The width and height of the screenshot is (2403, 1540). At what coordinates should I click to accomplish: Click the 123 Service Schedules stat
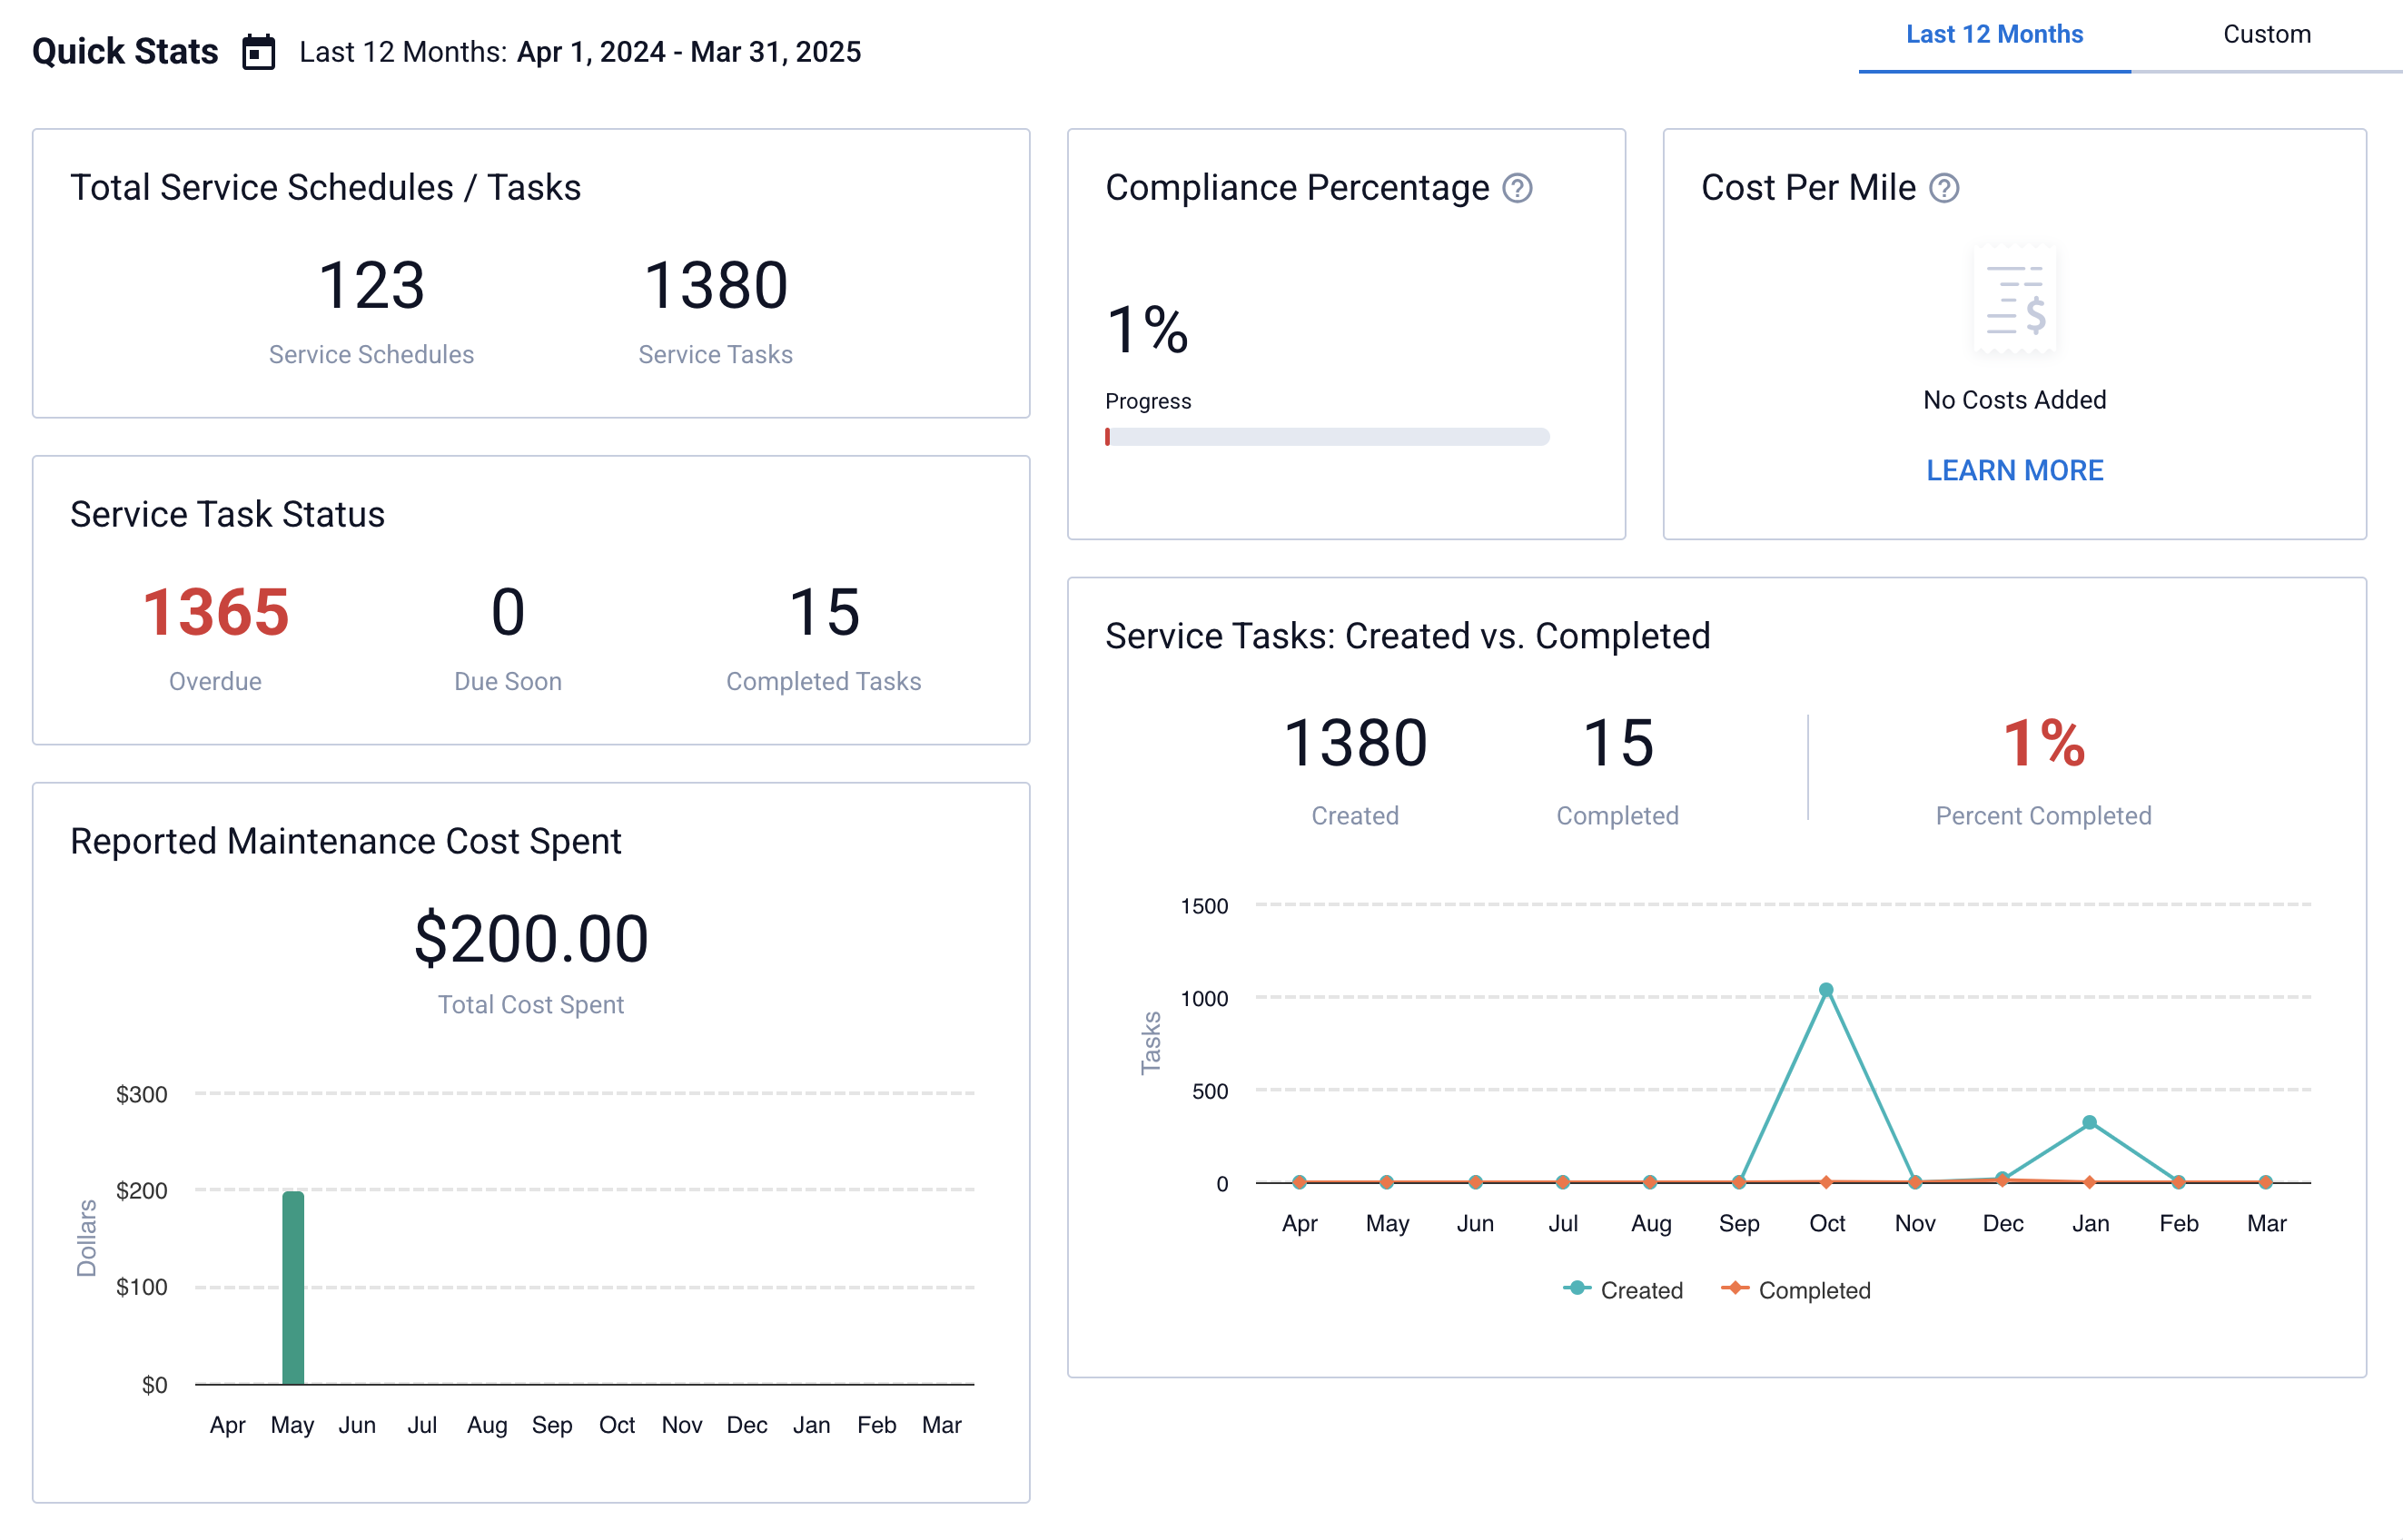click(x=371, y=288)
